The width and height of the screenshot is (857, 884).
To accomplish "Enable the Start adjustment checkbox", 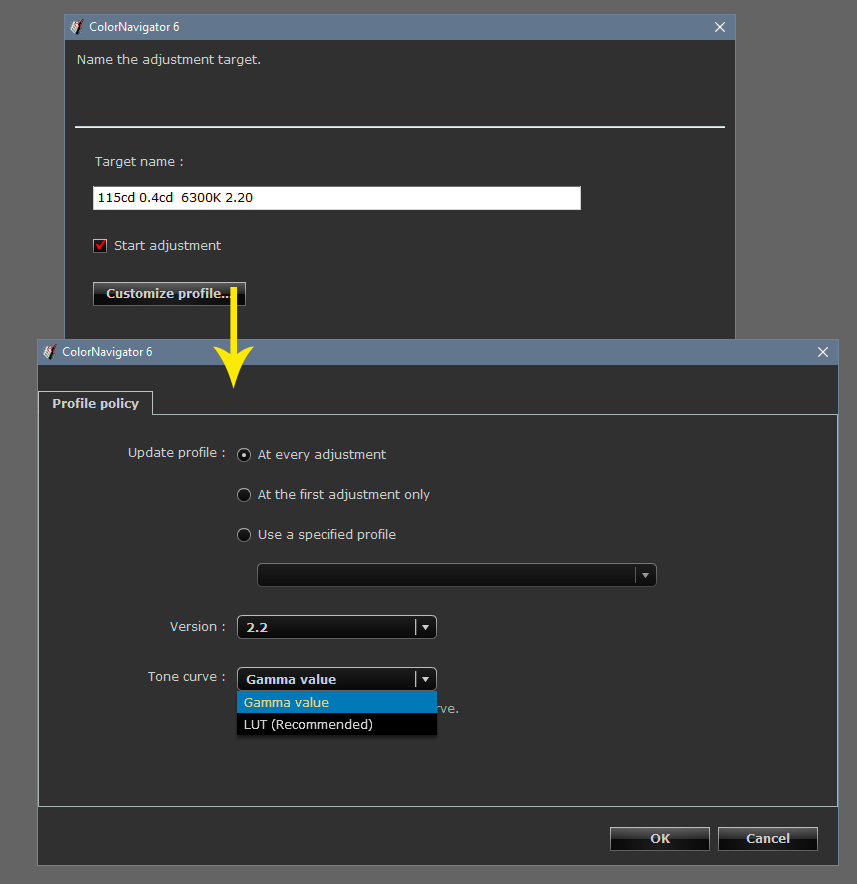I will point(100,245).
